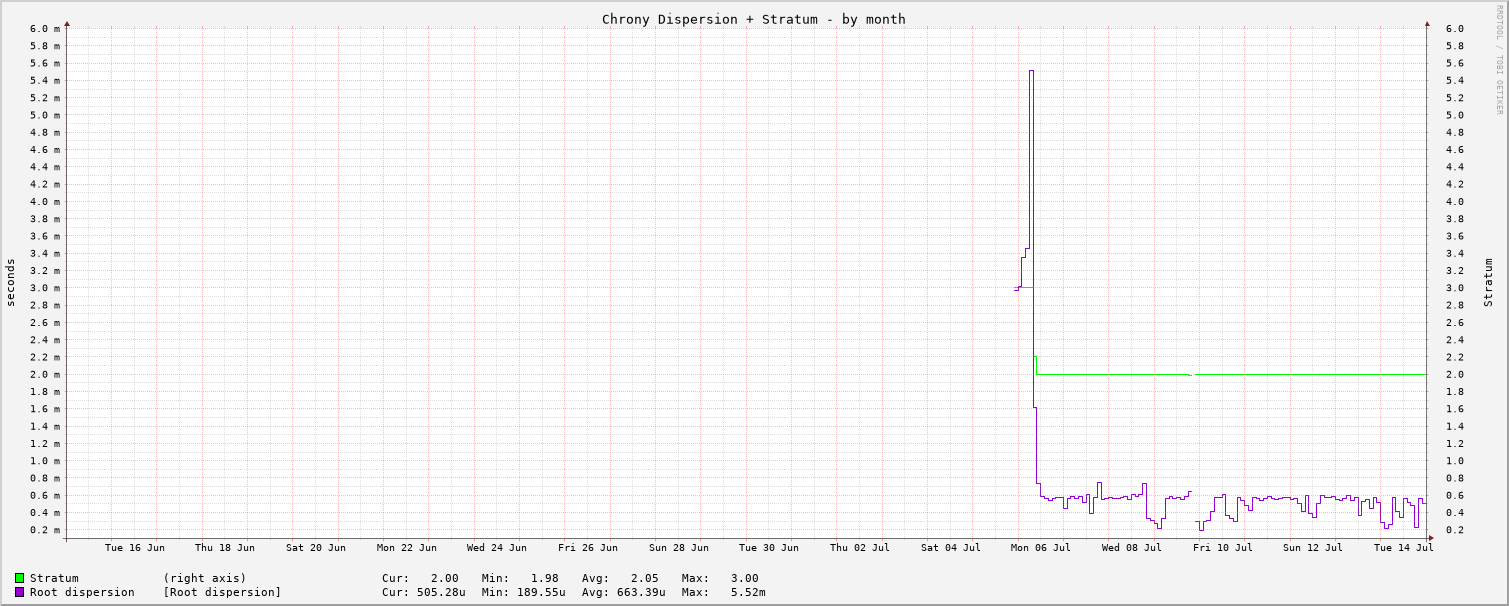The width and height of the screenshot is (1509, 606).
Task: Click left axis tick '6.0 m'
Action: (x=44, y=28)
